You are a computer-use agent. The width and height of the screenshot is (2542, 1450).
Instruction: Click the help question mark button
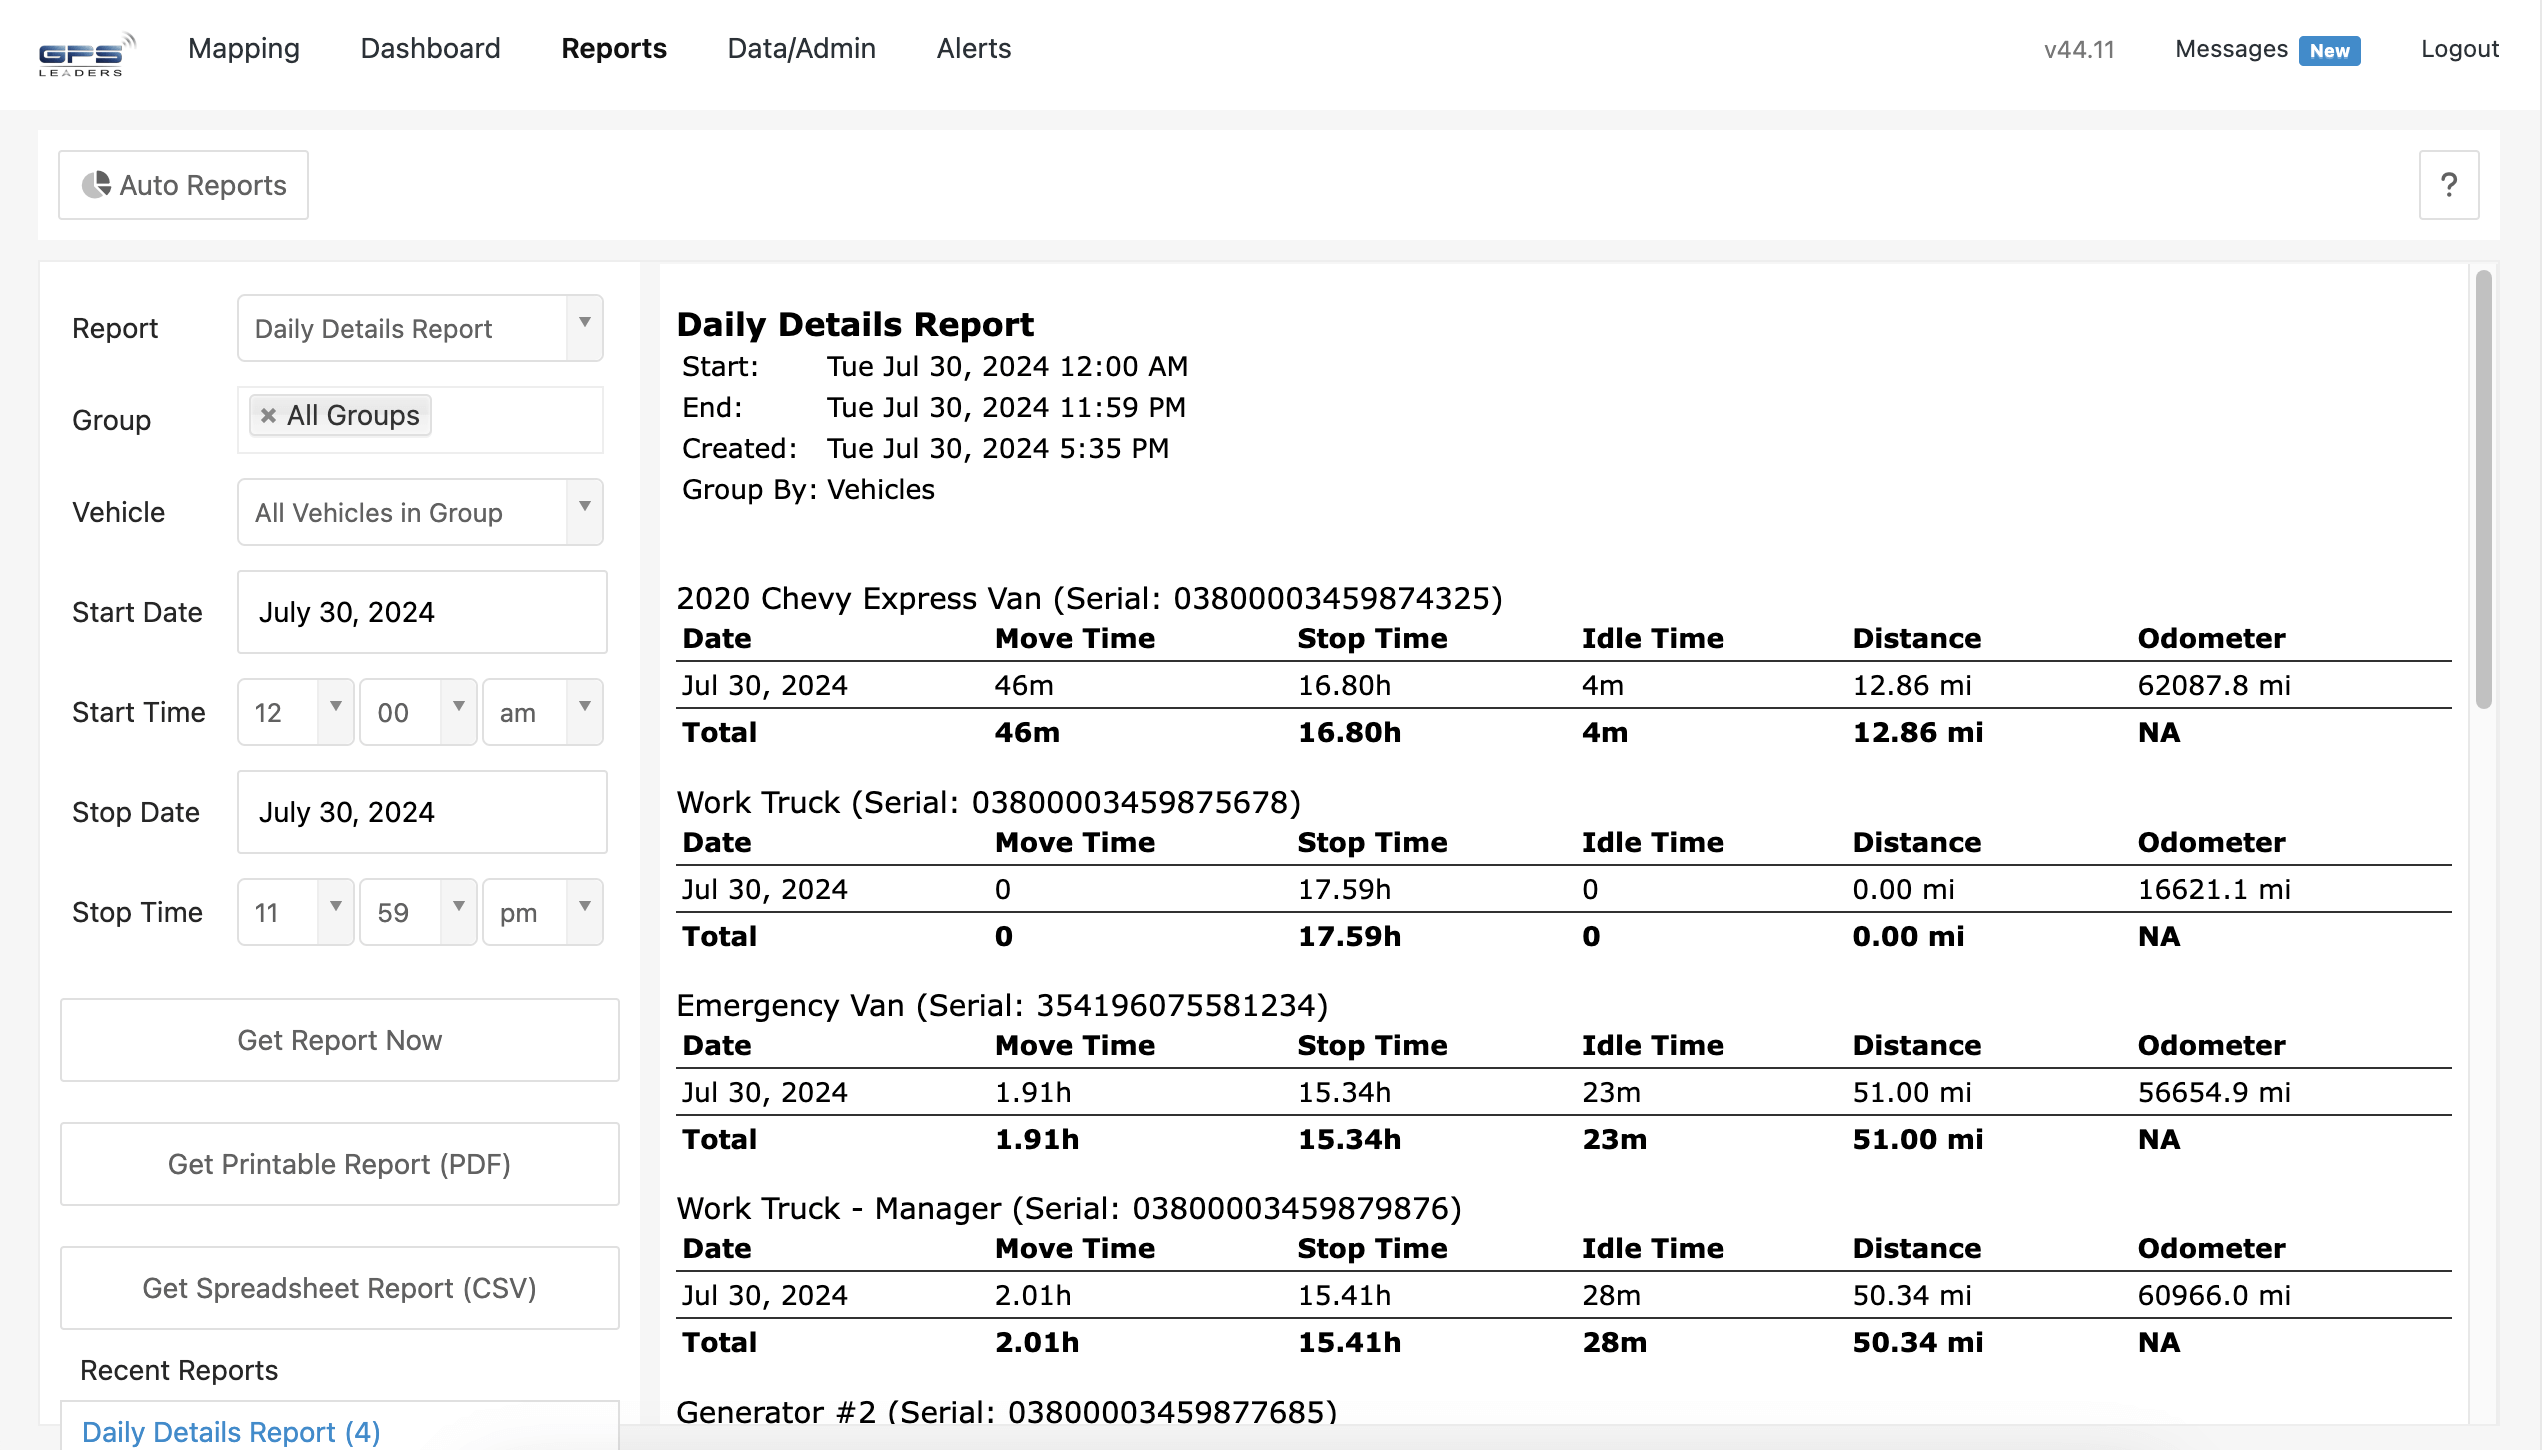pyautogui.click(x=2447, y=185)
